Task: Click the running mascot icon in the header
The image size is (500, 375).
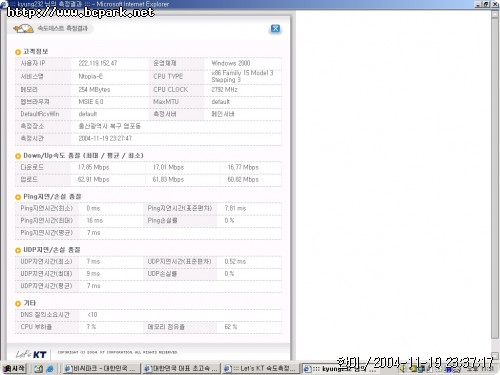Action: 23,29
